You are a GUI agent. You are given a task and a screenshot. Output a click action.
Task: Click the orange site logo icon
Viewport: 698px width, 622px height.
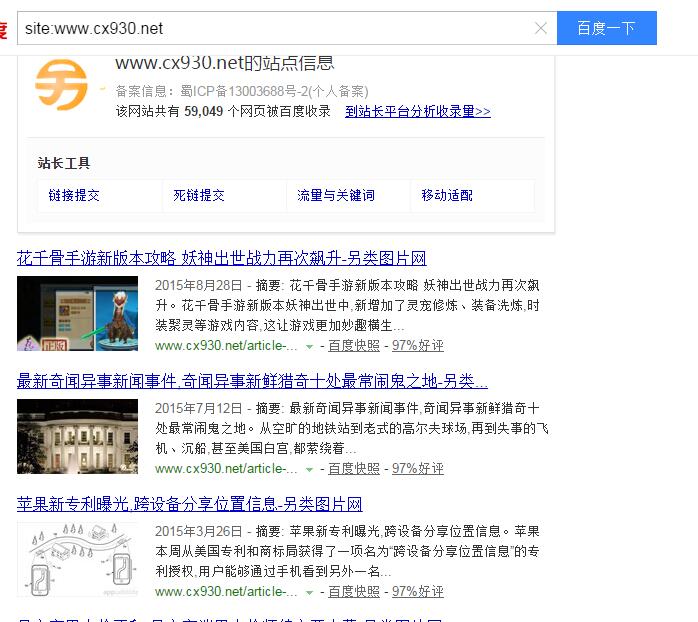[61, 85]
